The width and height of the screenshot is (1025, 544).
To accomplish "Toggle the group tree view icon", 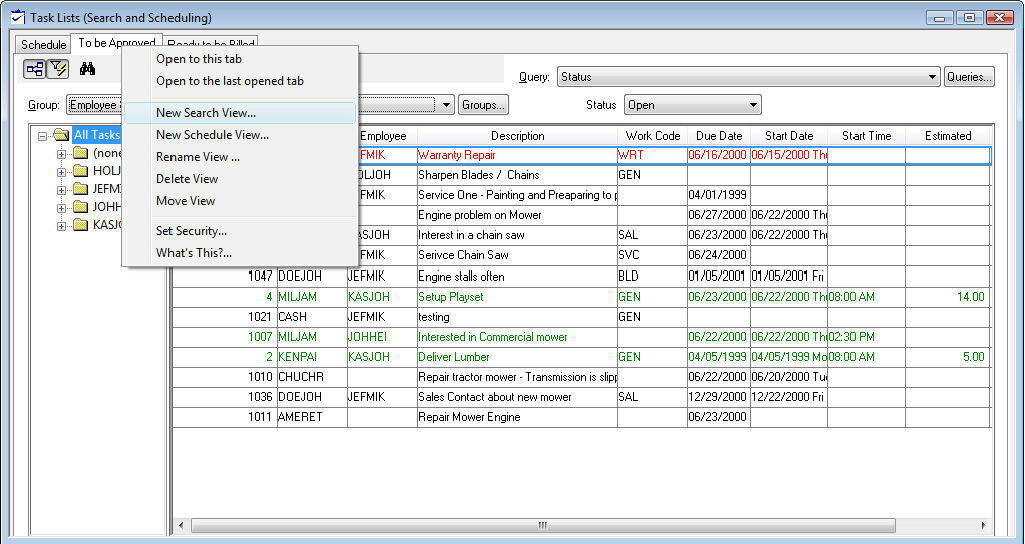I will [x=35, y=69].
